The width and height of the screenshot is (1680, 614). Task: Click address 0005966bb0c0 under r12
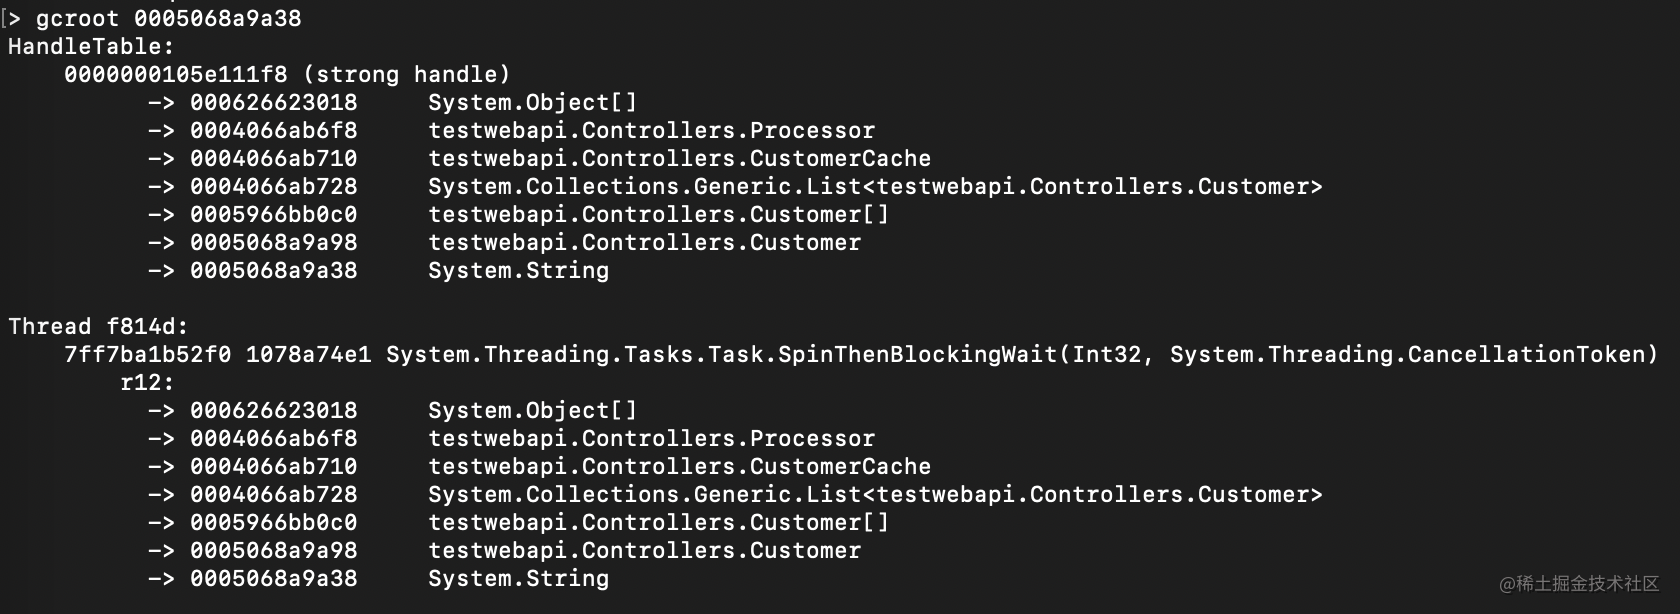273,523
